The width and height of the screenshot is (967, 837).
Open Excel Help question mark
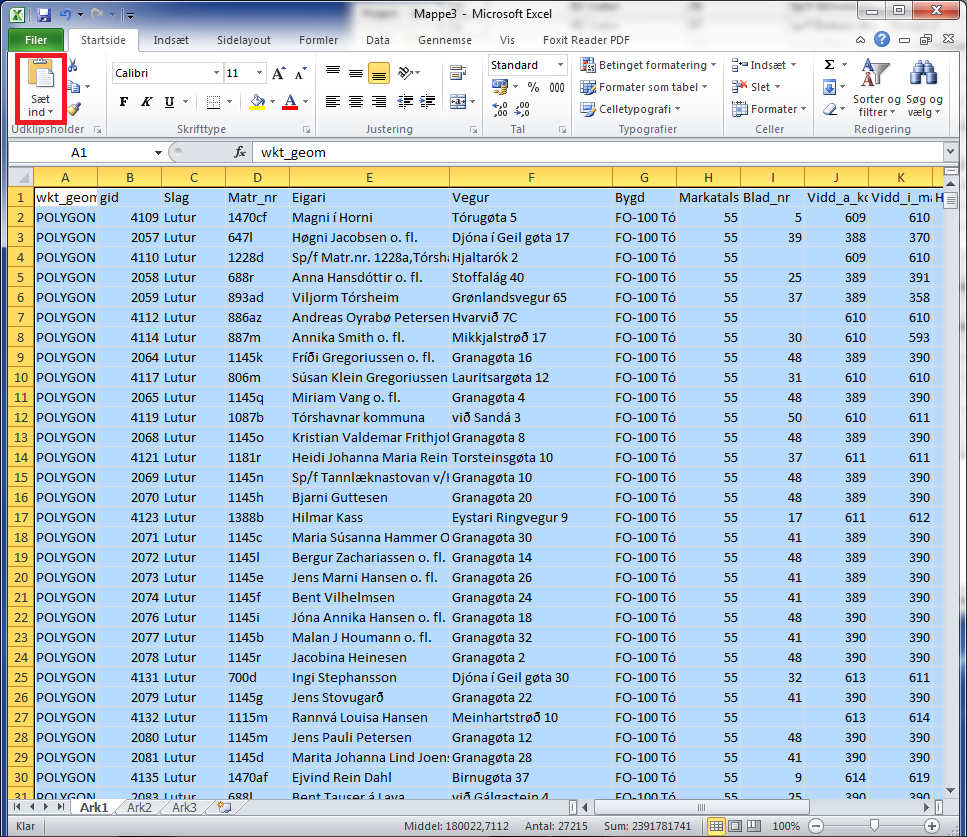[882, 39]
